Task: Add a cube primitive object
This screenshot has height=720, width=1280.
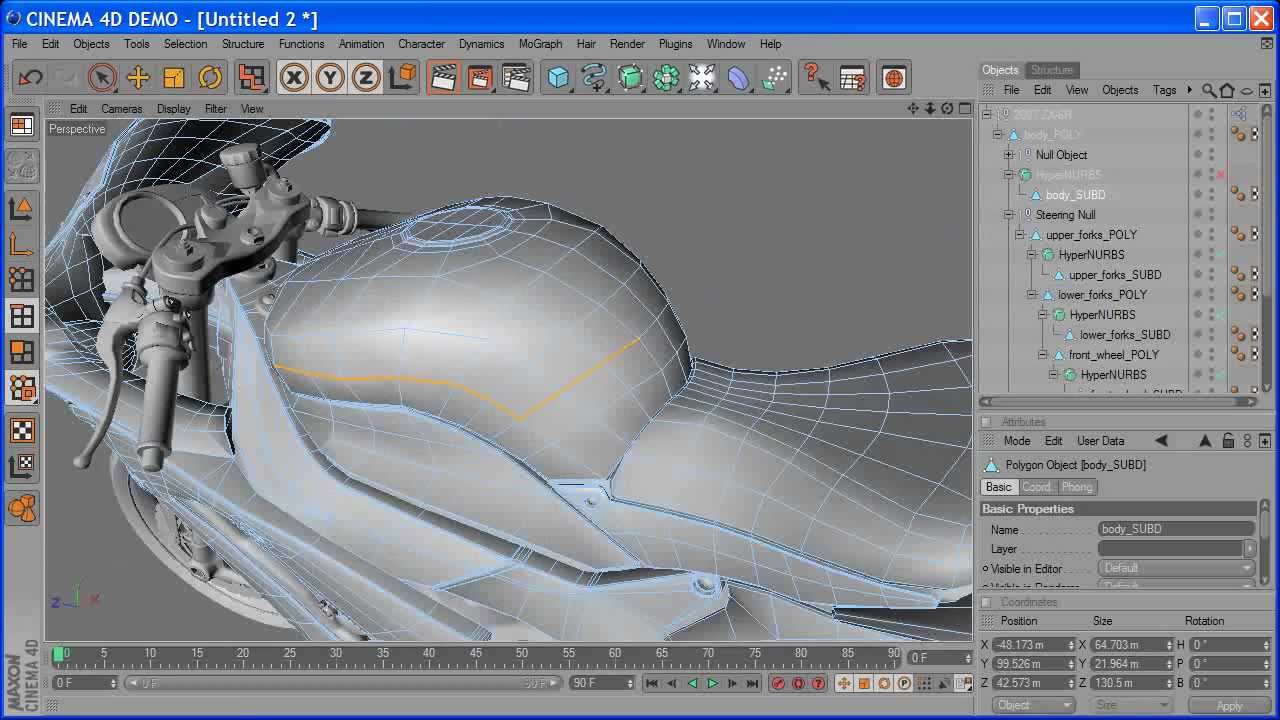Action: coord(558,77)
